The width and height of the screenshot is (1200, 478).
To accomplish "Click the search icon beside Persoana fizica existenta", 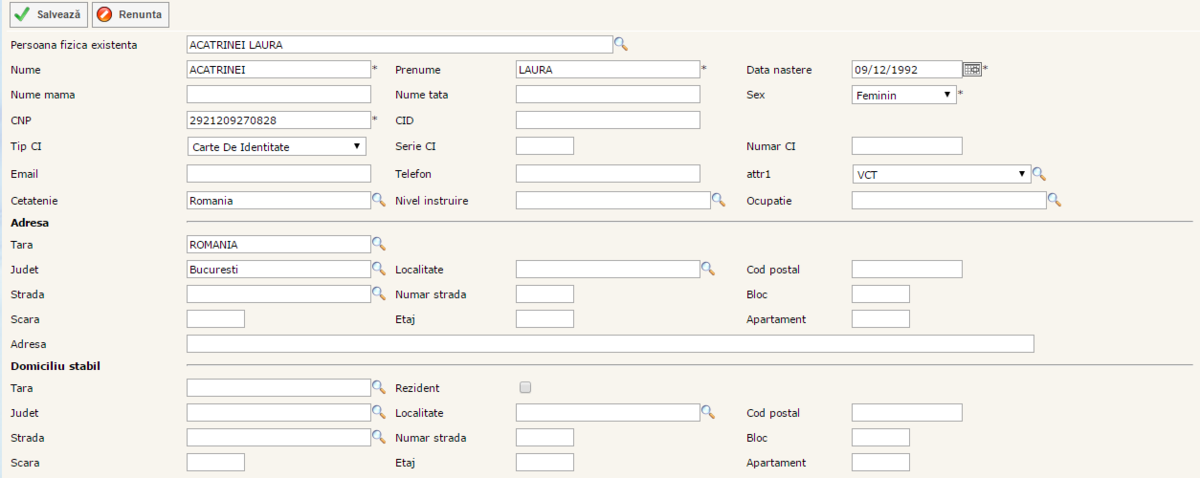I will (x=620, y=44).
